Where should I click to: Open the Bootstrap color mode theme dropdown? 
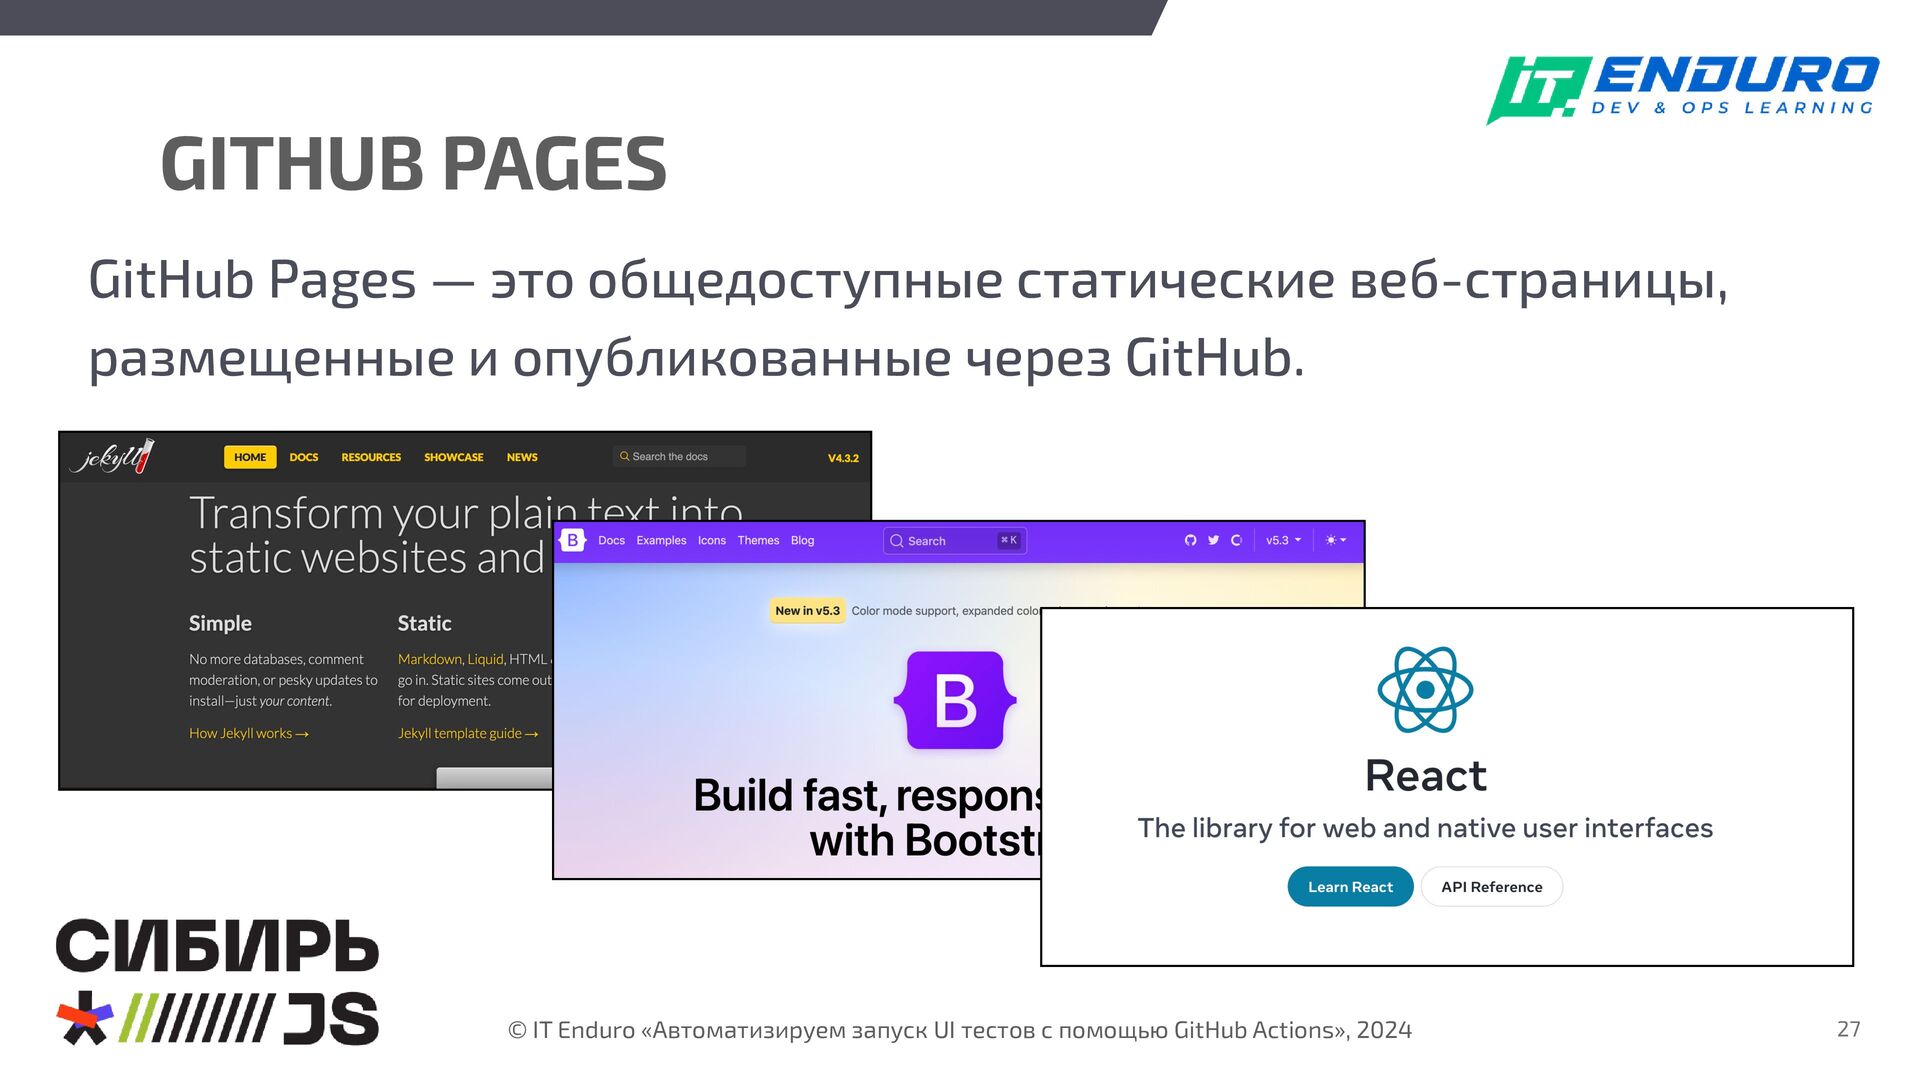(1336, 540)
